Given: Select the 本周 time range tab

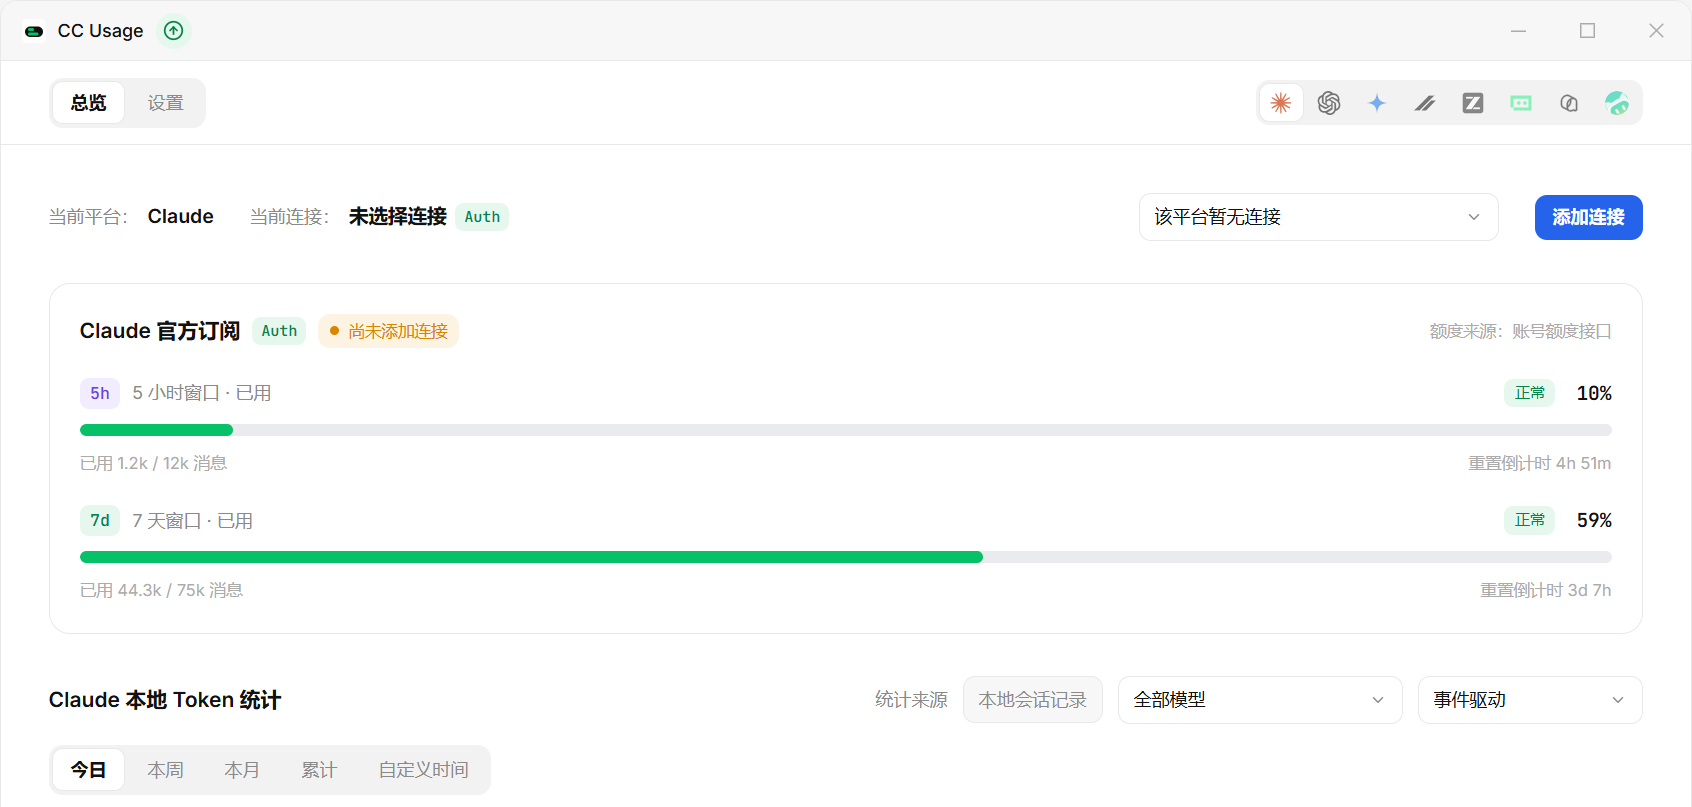Looking at the screenshot, I should pos(166,770).
